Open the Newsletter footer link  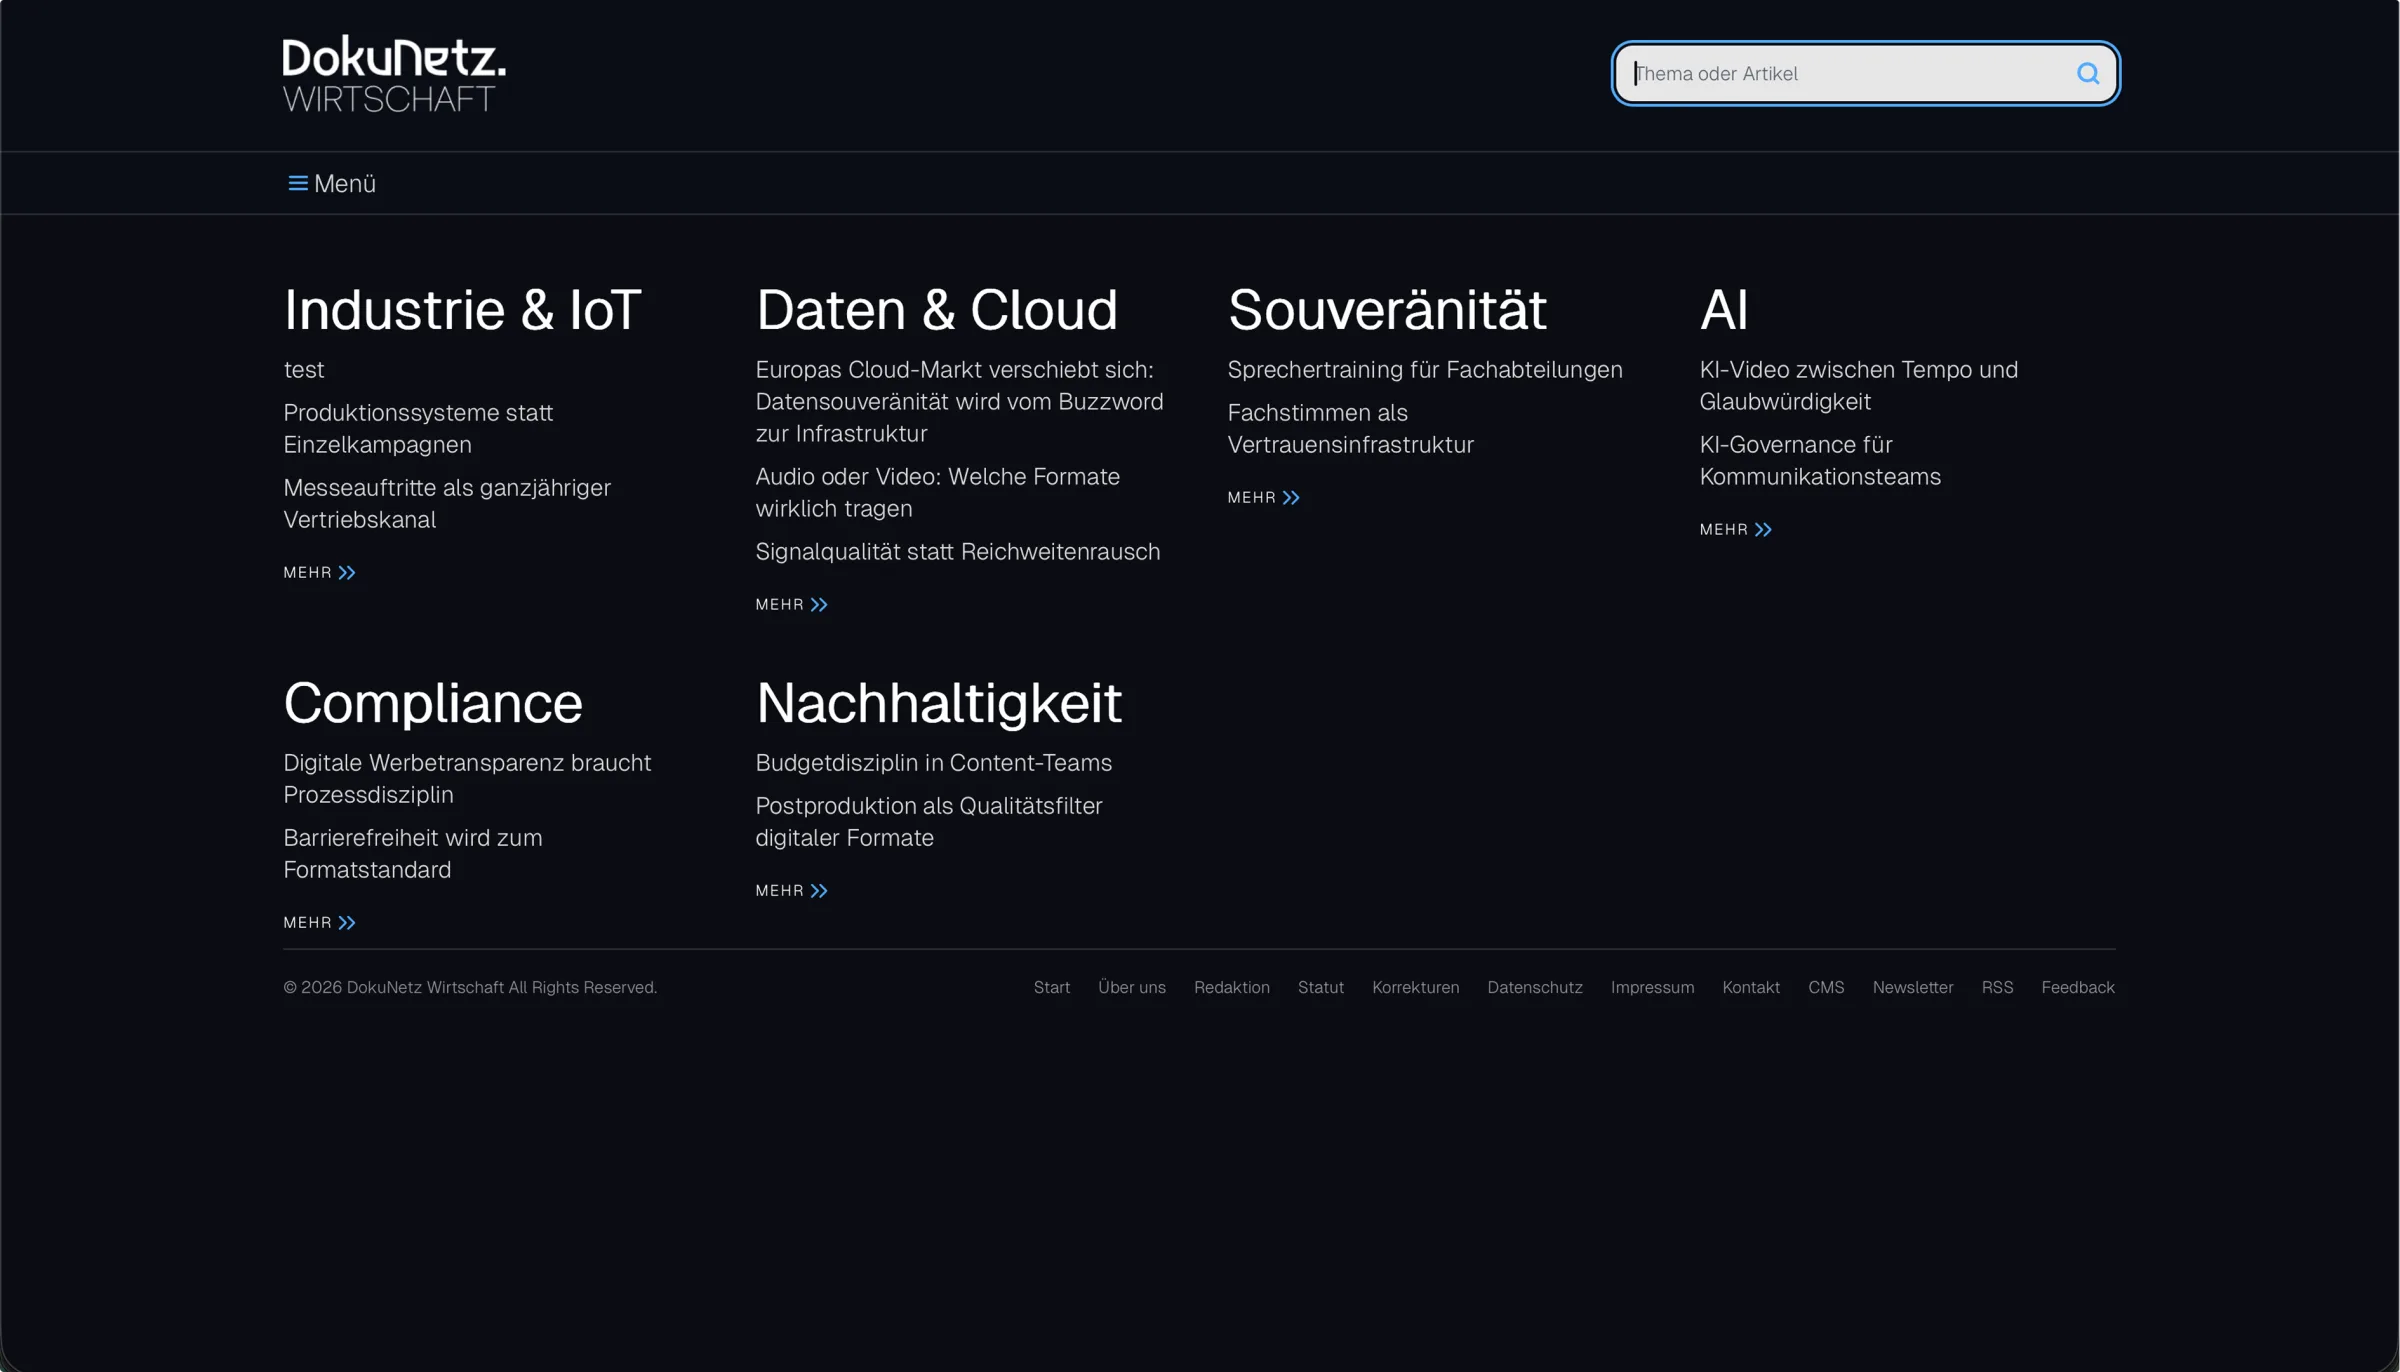coord(1912,987)
